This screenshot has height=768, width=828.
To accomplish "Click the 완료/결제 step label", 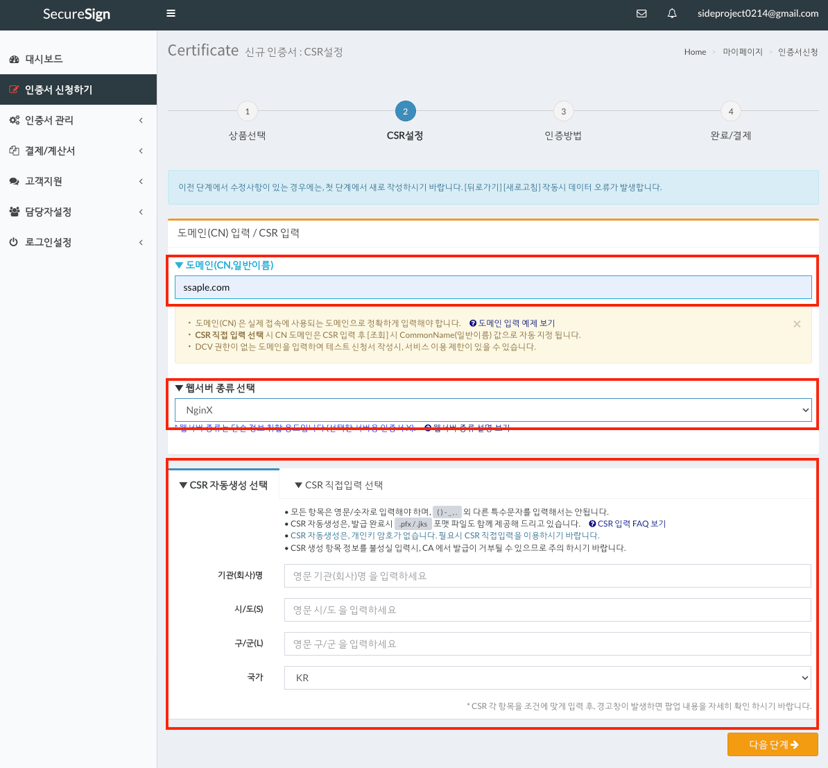I will (x=731, y=135).
